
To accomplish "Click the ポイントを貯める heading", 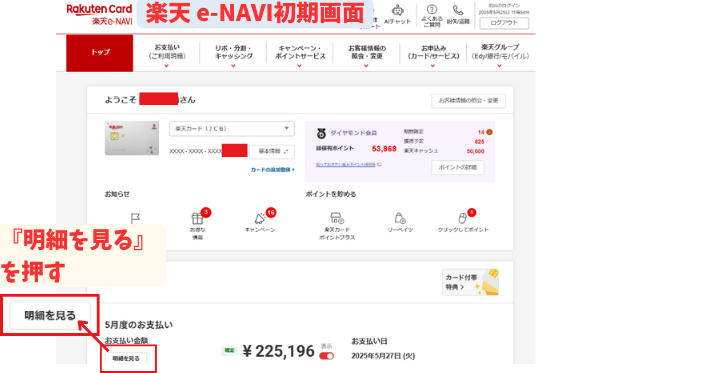I will pyautogui.click(x=331, y=194).
